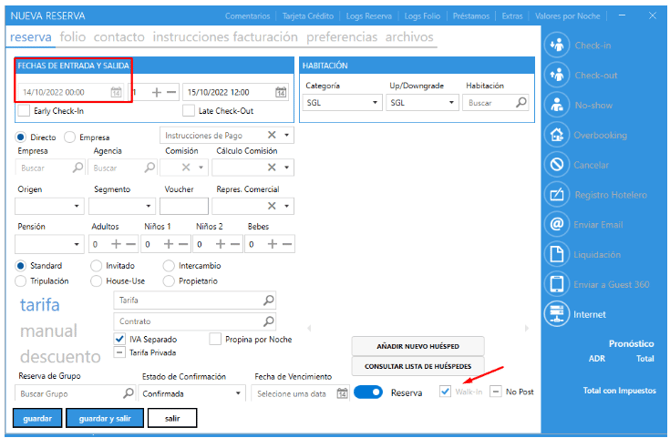Open calendar picker for check-out date
Image resolution: width=670 pixels, height=438 pixels.
coord(281,92)
